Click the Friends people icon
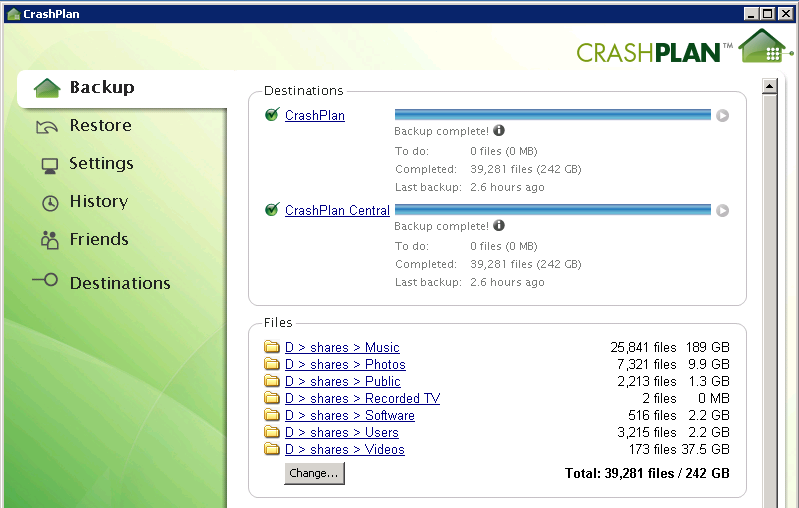 [49, 240]
